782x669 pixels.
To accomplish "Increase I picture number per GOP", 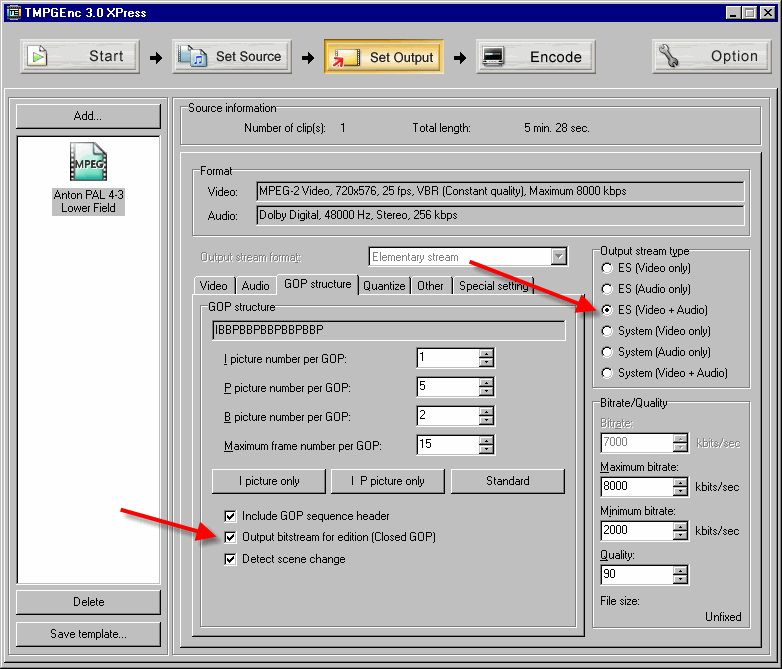I will click(x=486, y=353).
